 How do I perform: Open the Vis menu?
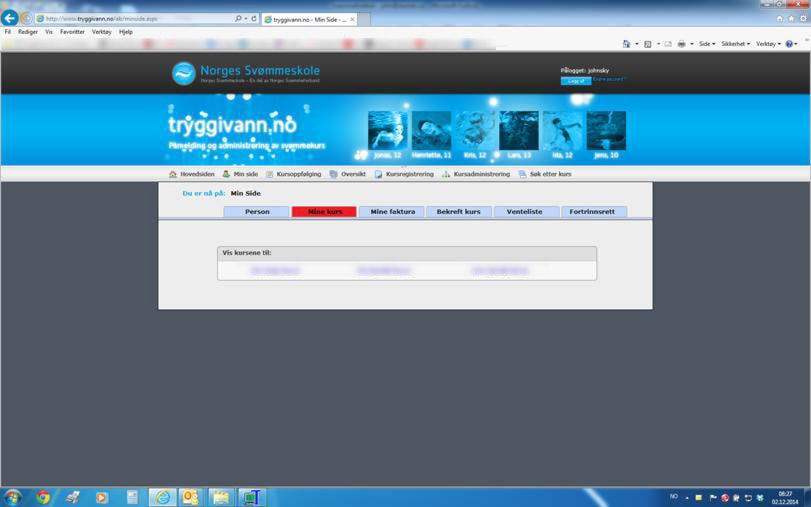pyautogui.click(x=49, y=32)
